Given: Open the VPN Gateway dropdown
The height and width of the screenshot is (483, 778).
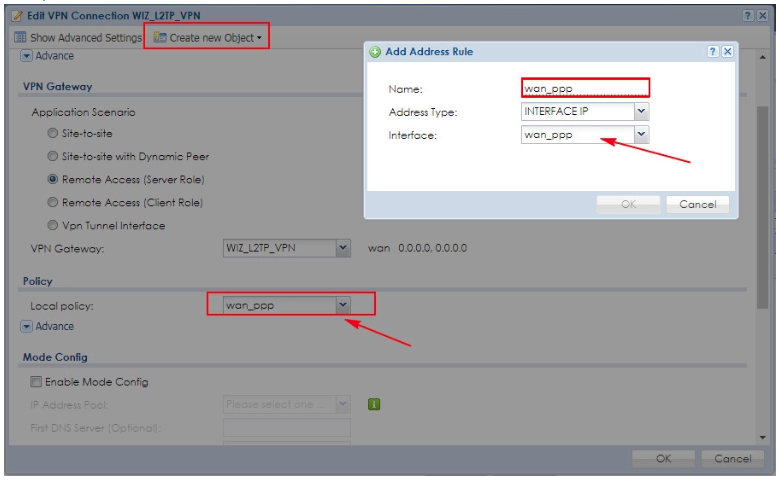Looking at the screenshot, I should (343, 247).
